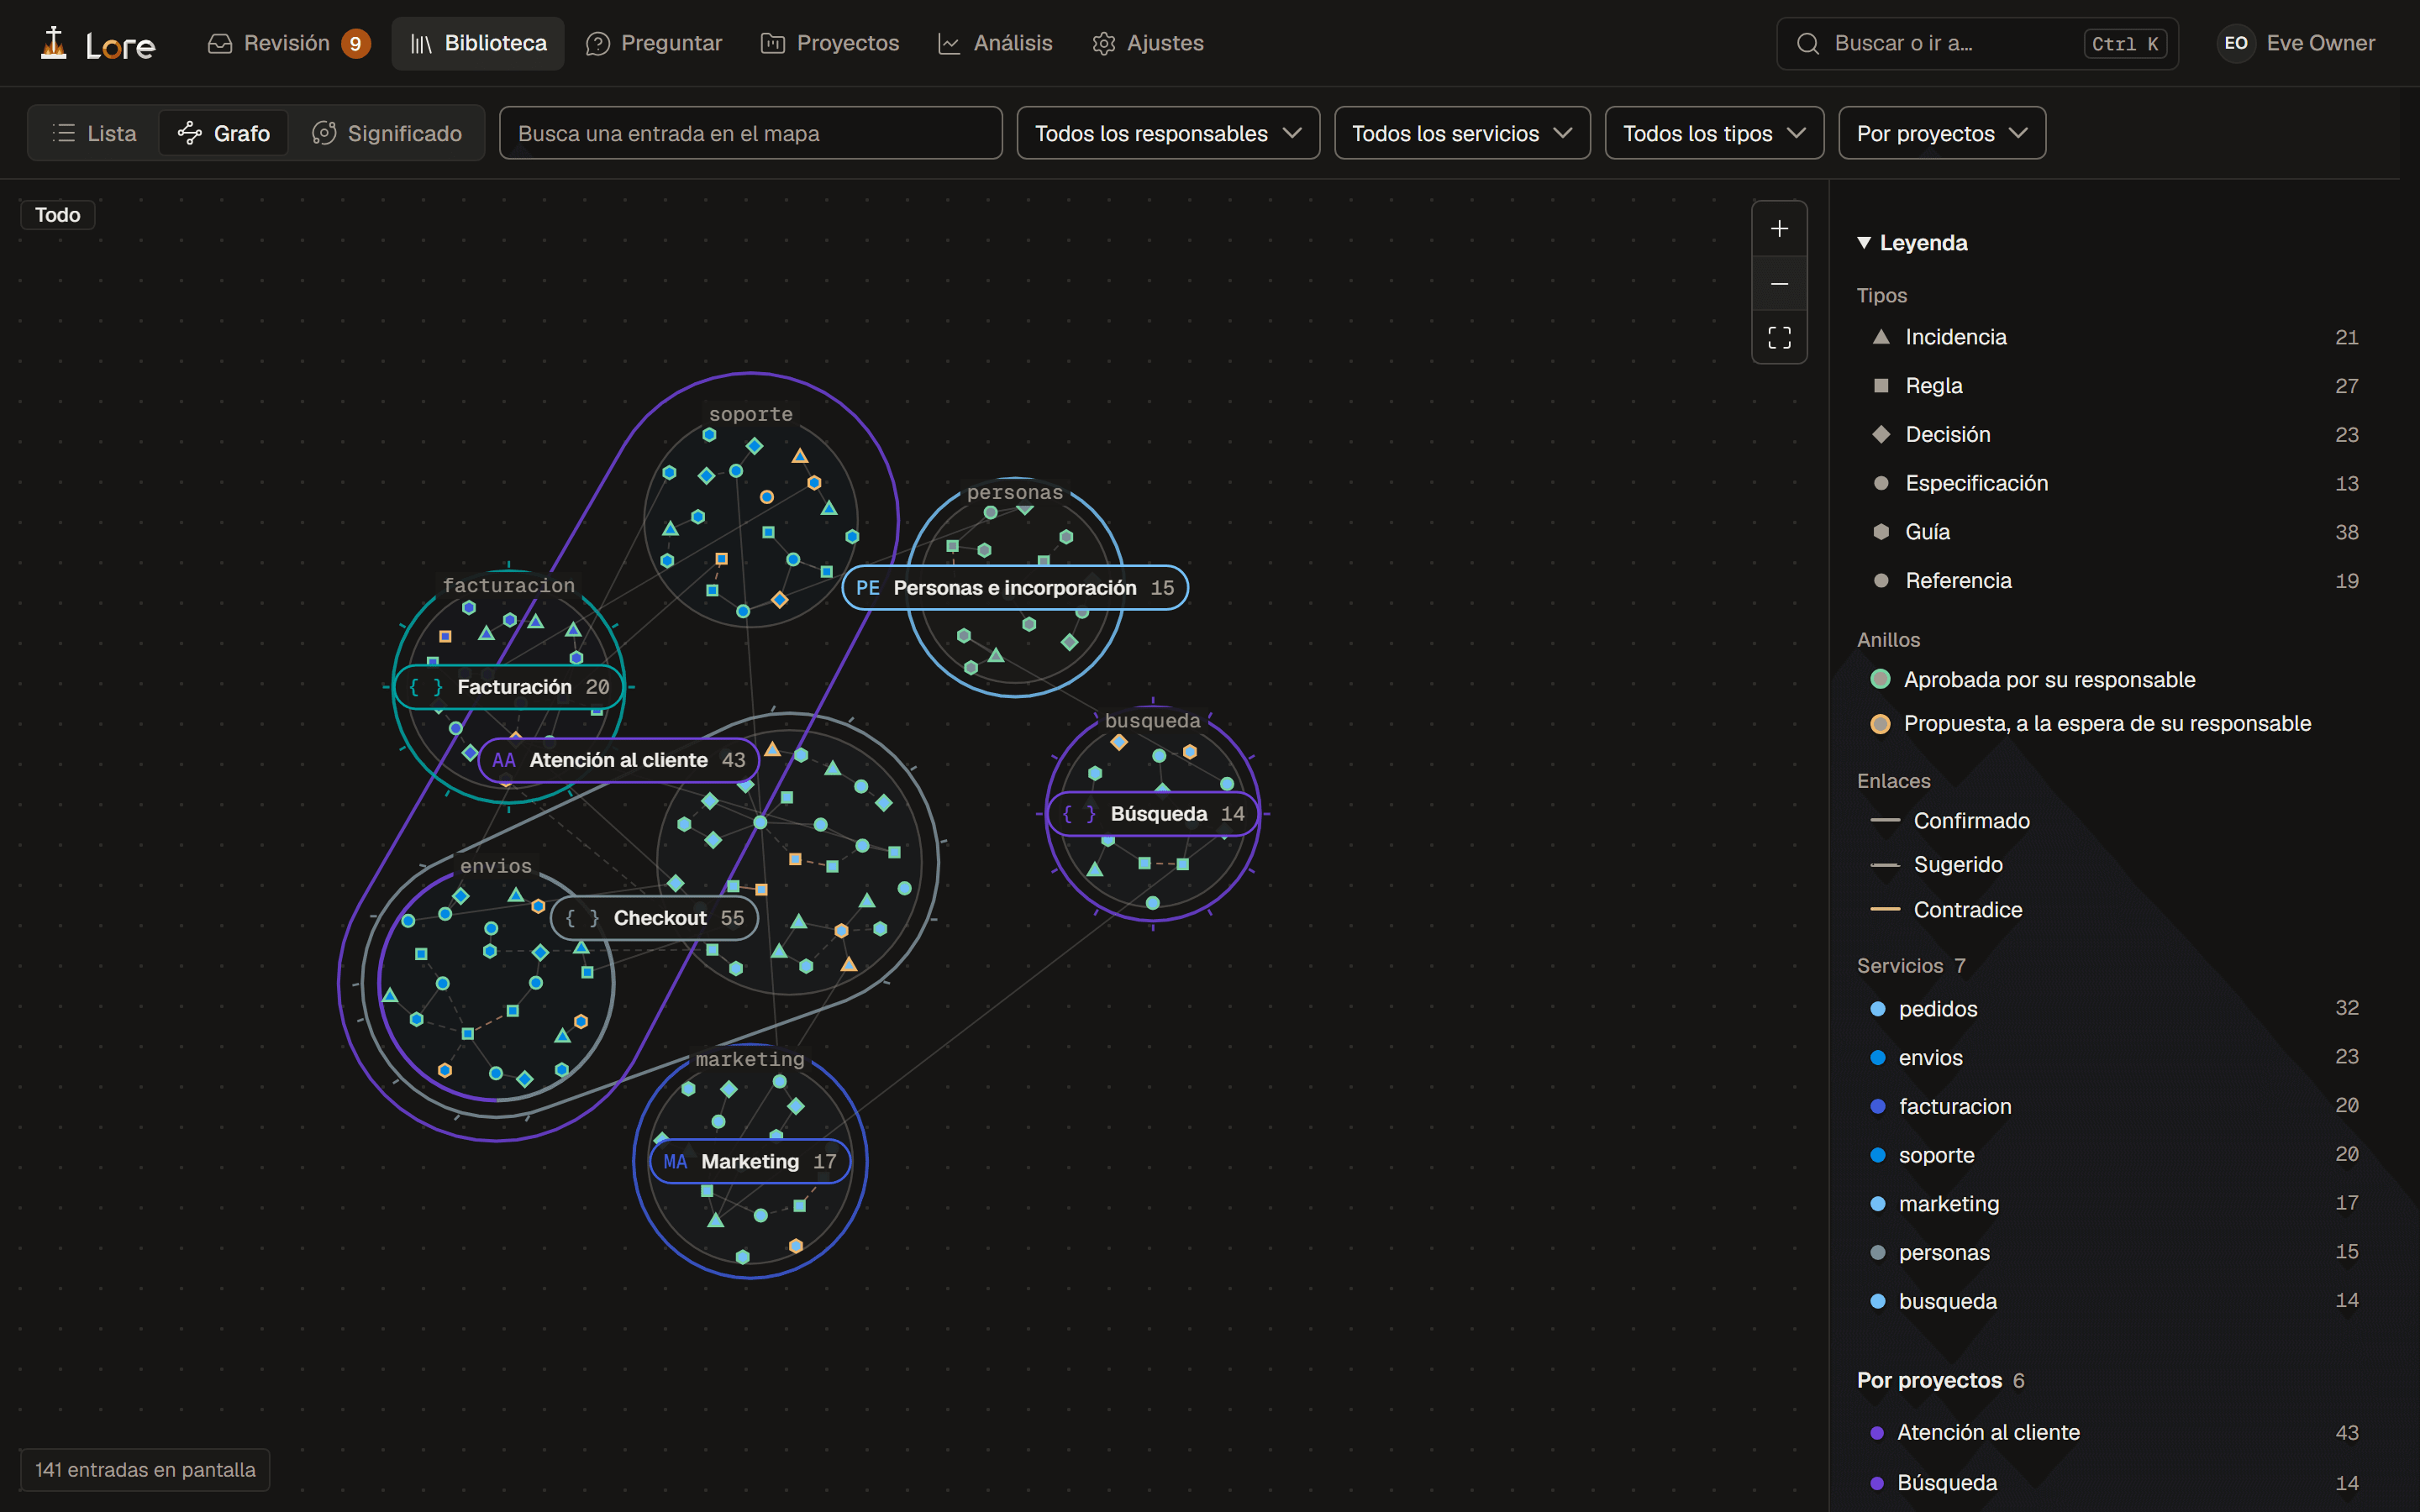This screenshot has width=2420, height=1512.
Task: Zoom in the graph with plus
Action: (1779, 229)
